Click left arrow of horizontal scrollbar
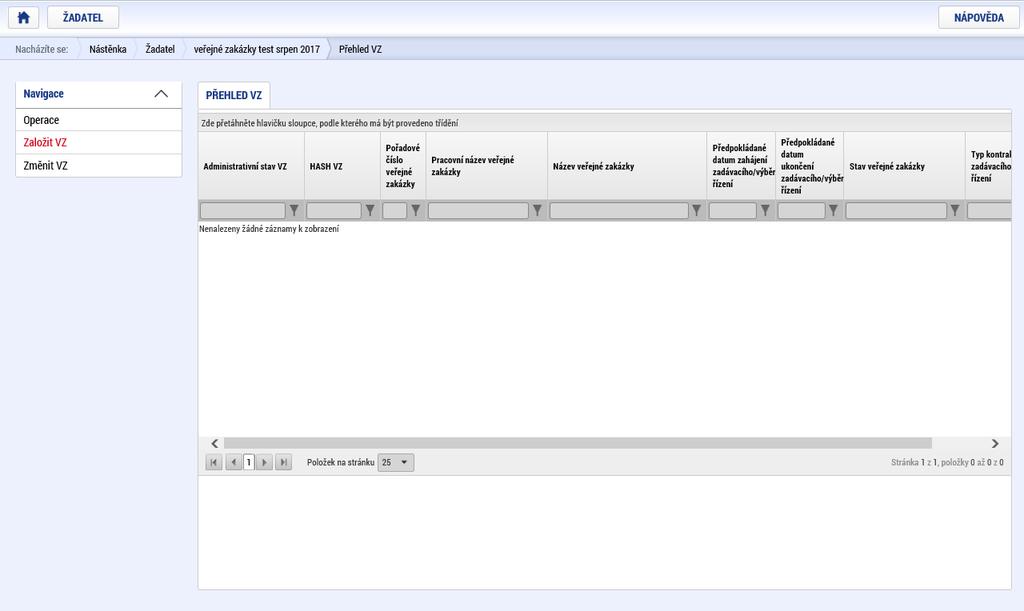The image size is (1024, 611). [214, 443]
